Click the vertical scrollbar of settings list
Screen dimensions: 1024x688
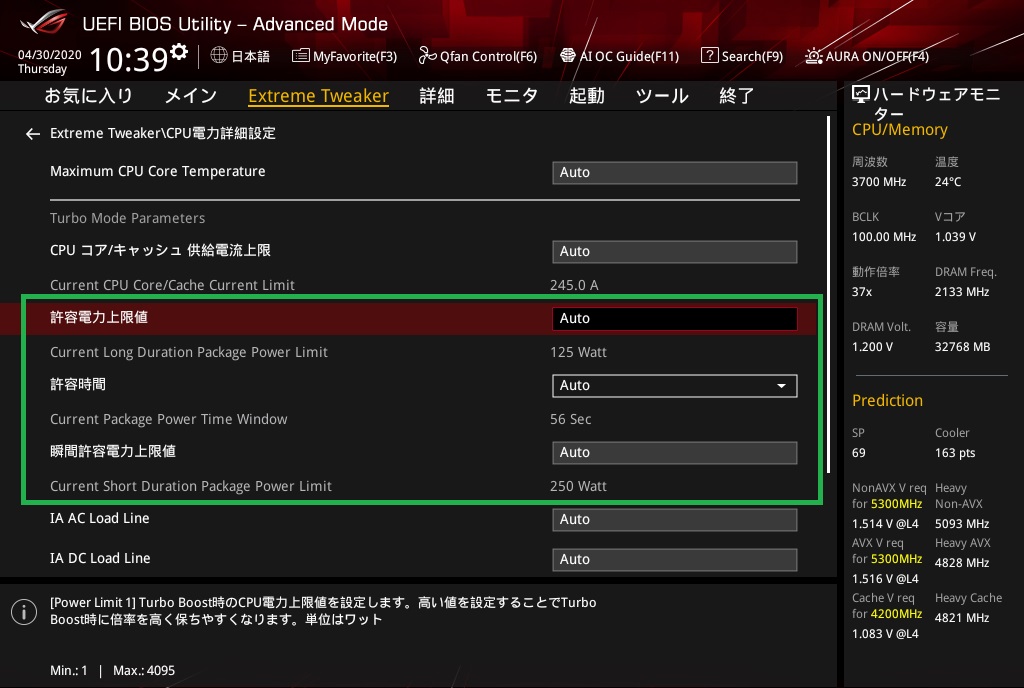point(829,294)
